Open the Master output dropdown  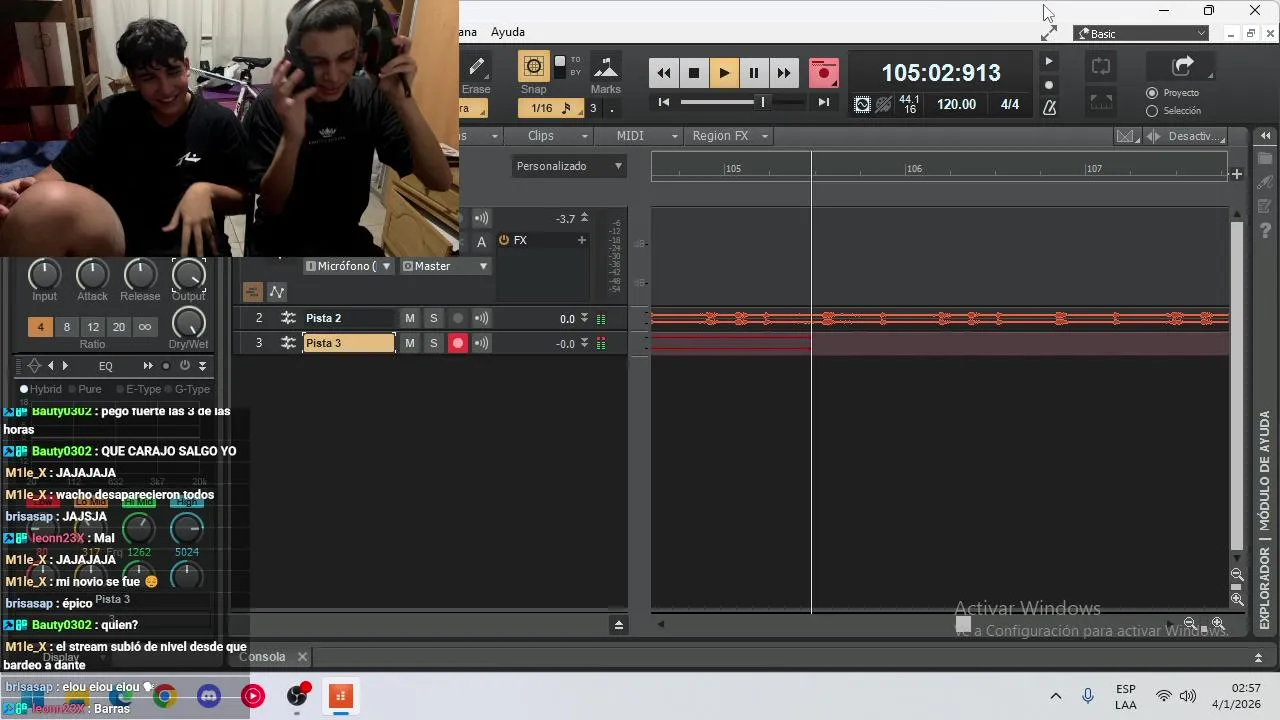tap(444, 266)
